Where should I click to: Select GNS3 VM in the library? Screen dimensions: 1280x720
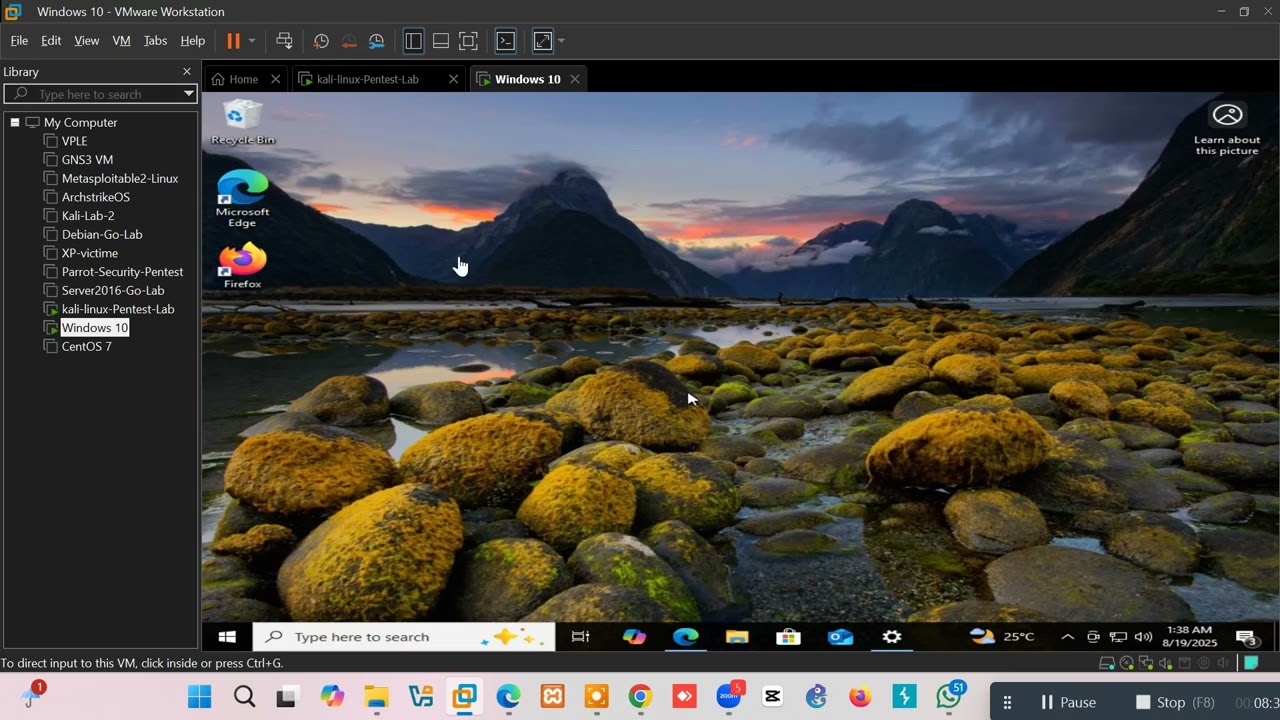(x=87, y=160)
